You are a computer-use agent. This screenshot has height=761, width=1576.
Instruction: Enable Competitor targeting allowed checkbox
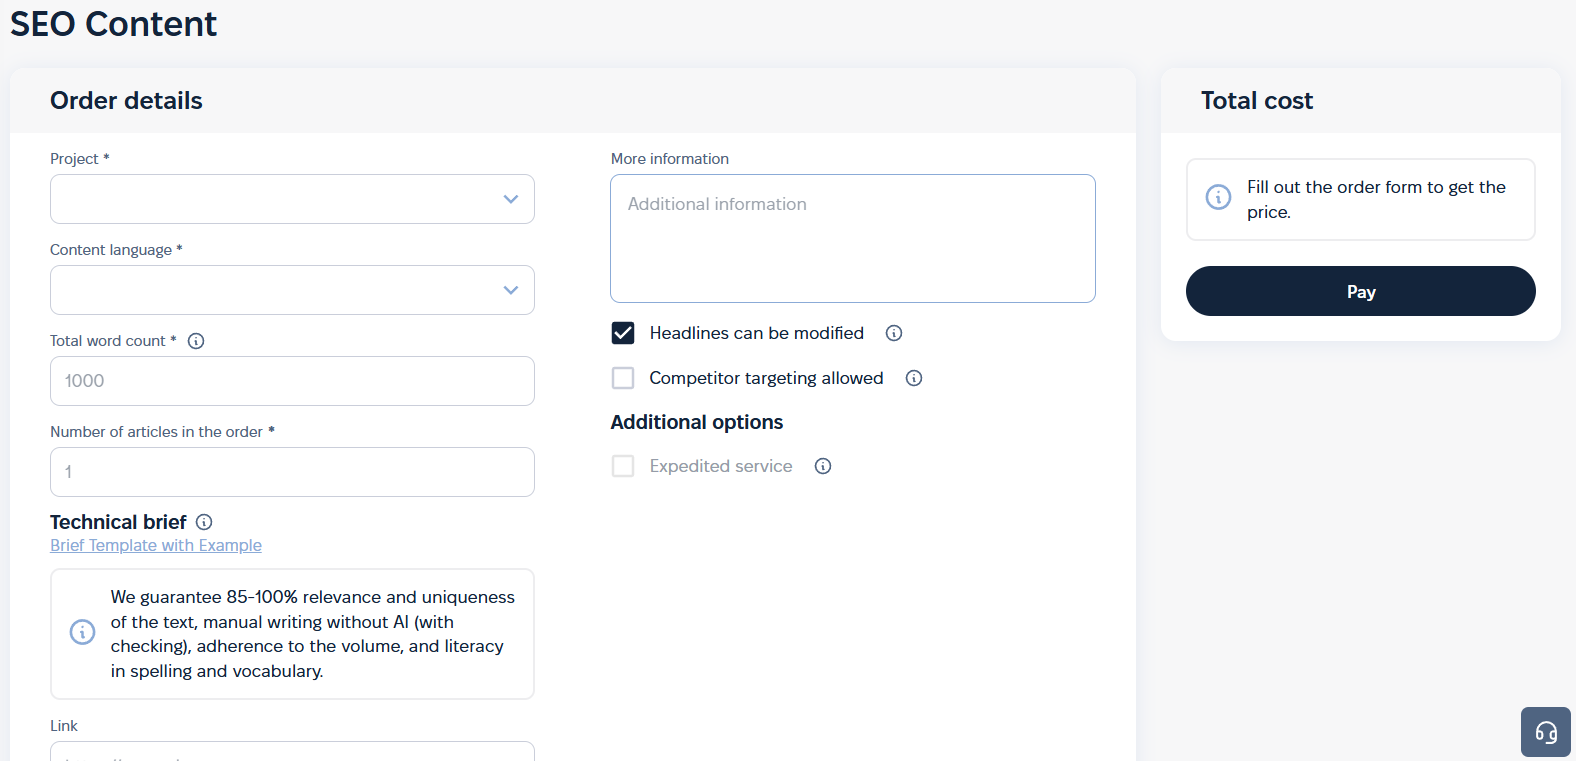pyautogui.click(x=623, y=378)
